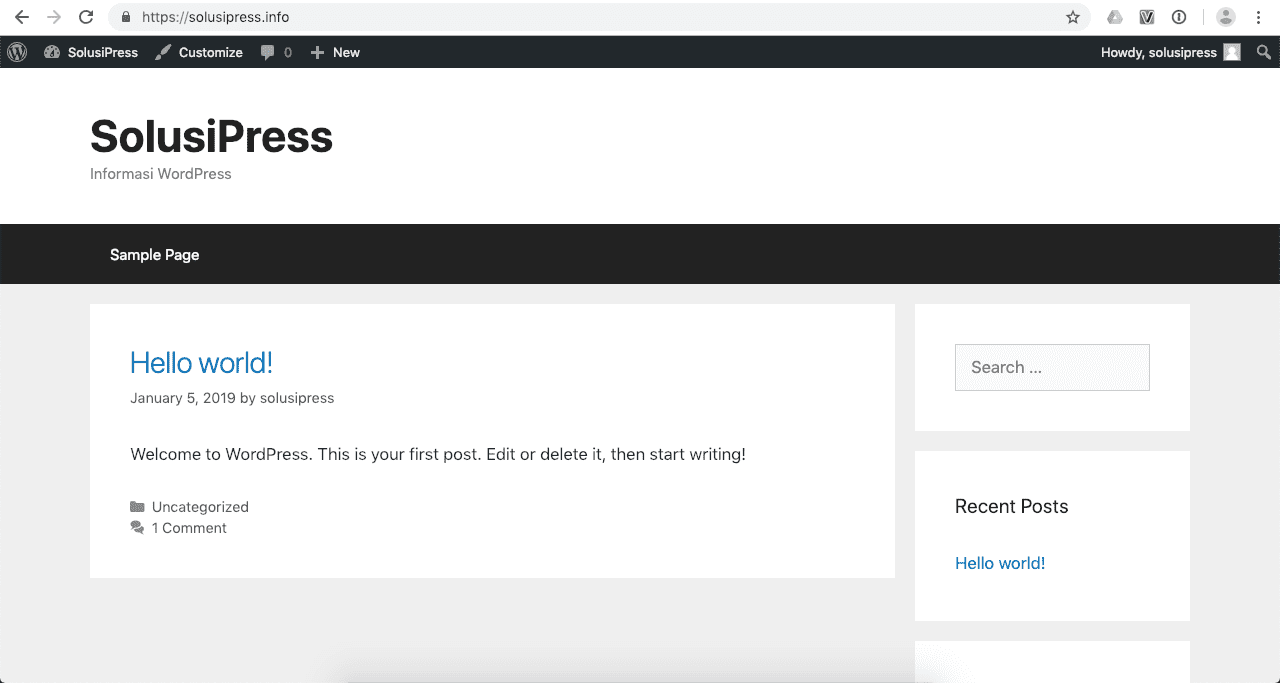Click the browser reload button
The image size is (1280, 683).
(x=86, y=17)
